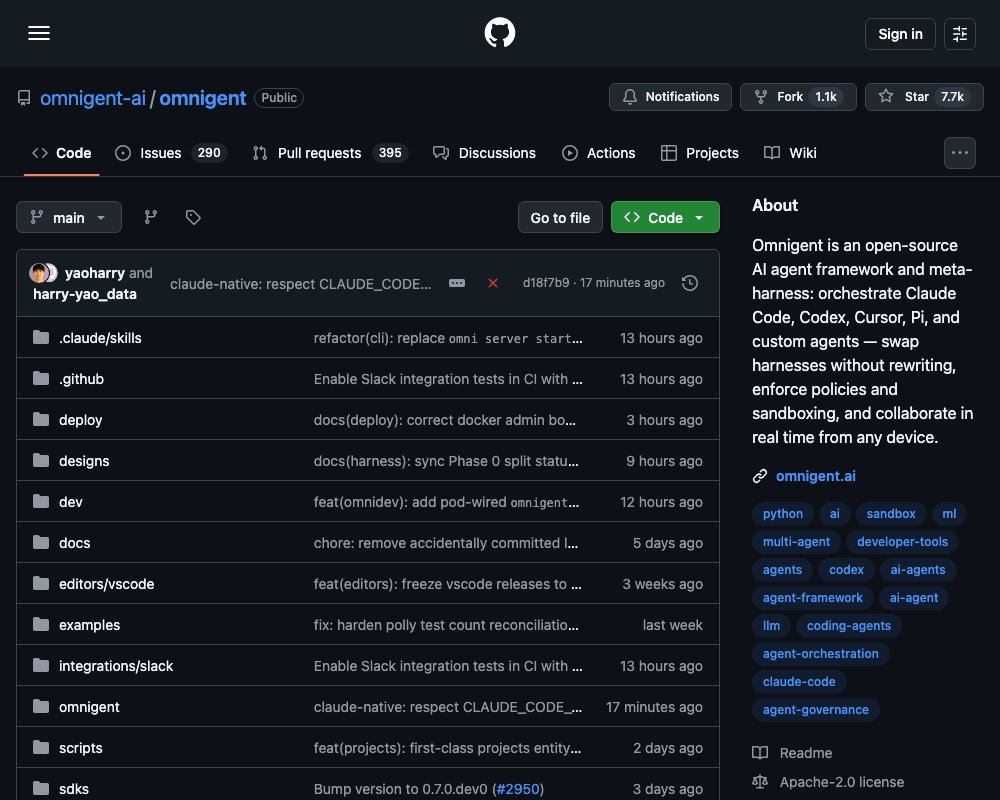Expand the main branch selector
The height and width of the screenshot is (800, 1000).
point(69,218)
